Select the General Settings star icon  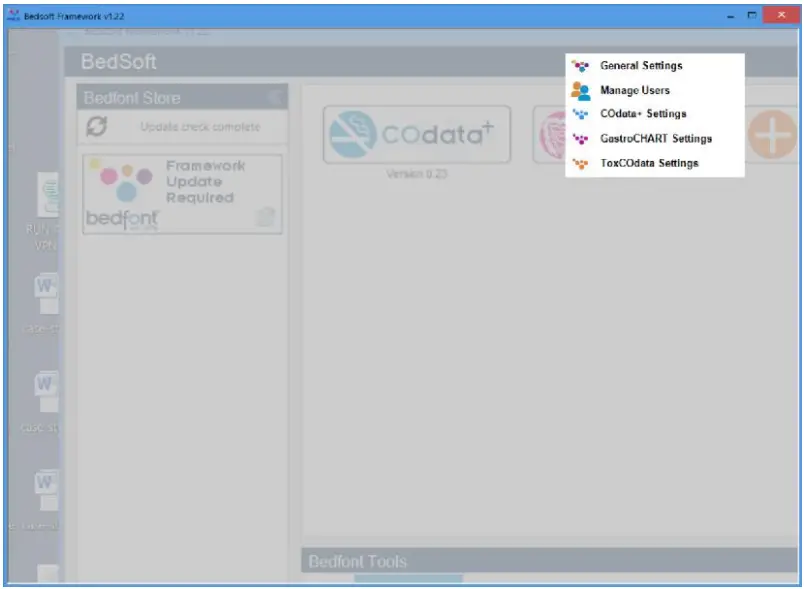point(578,66)
